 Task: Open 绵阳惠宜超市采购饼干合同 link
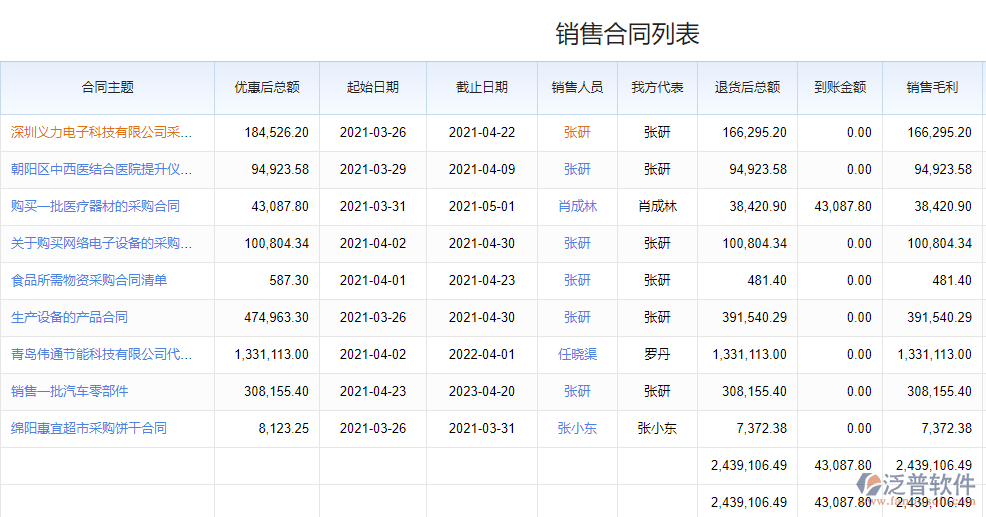(89, 428)
